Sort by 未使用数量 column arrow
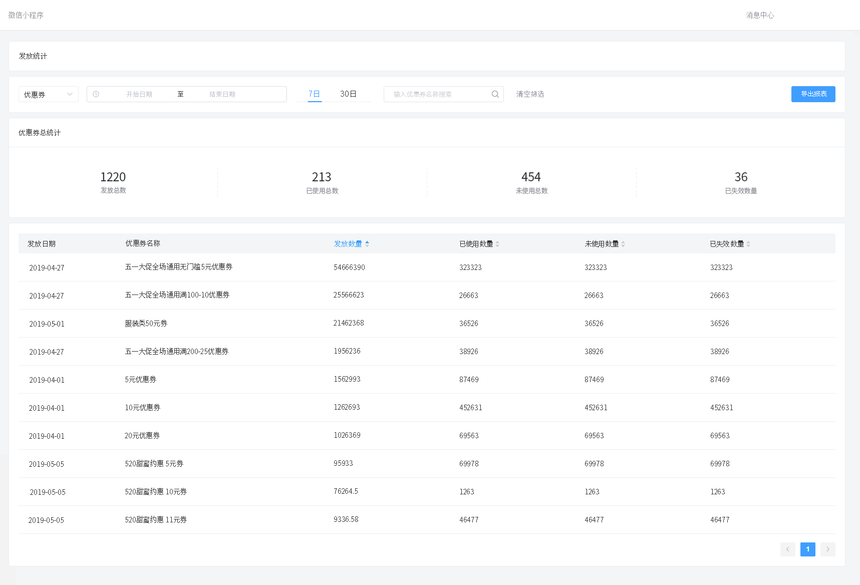Image resolution: width=860 pixels, height=585 pixels. [x=623, y=244]
